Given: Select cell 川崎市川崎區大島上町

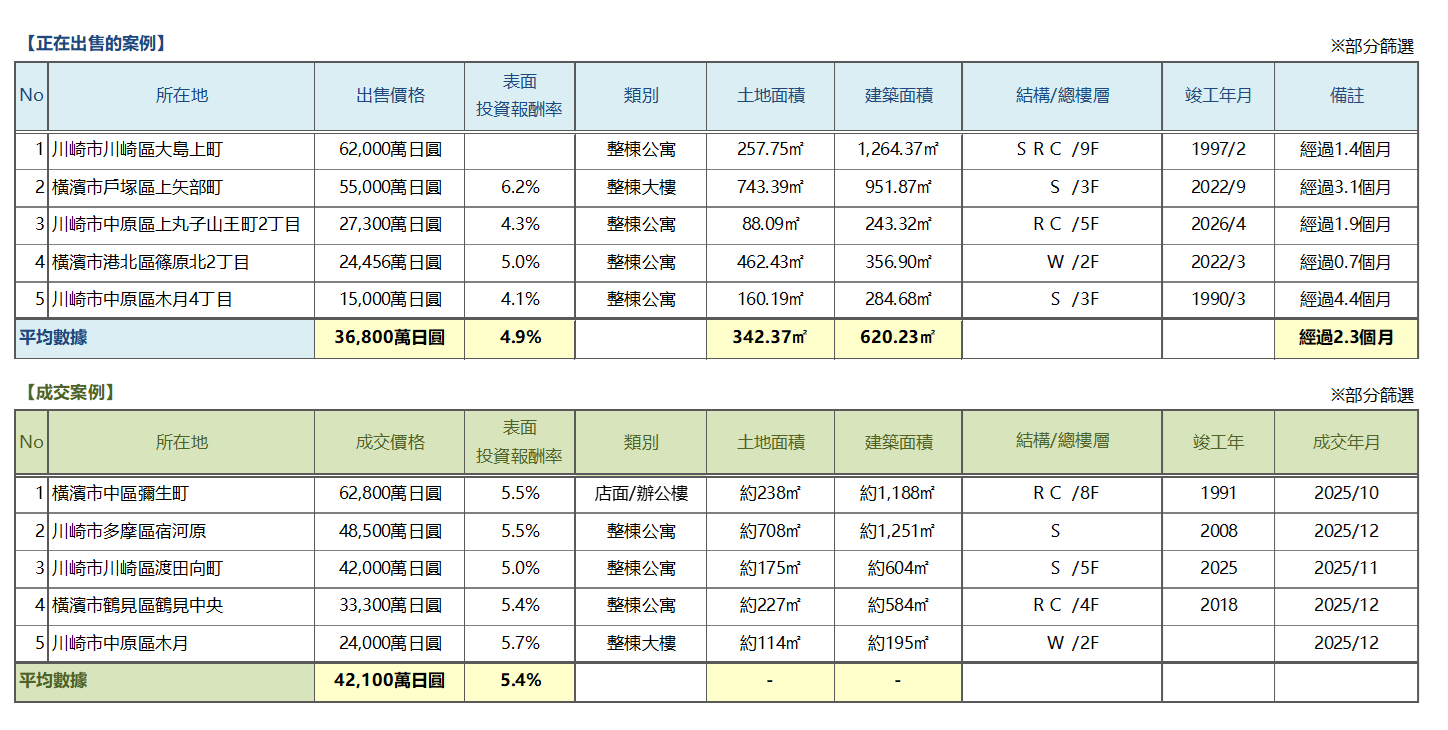Looking at the screenshot, I should (138, 150).
